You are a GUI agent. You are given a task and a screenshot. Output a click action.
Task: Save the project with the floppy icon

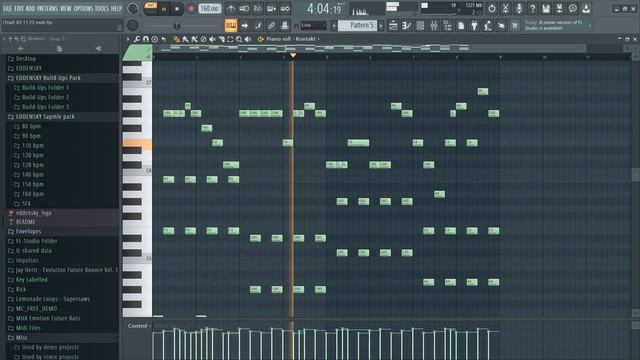(x=546, y=9)
